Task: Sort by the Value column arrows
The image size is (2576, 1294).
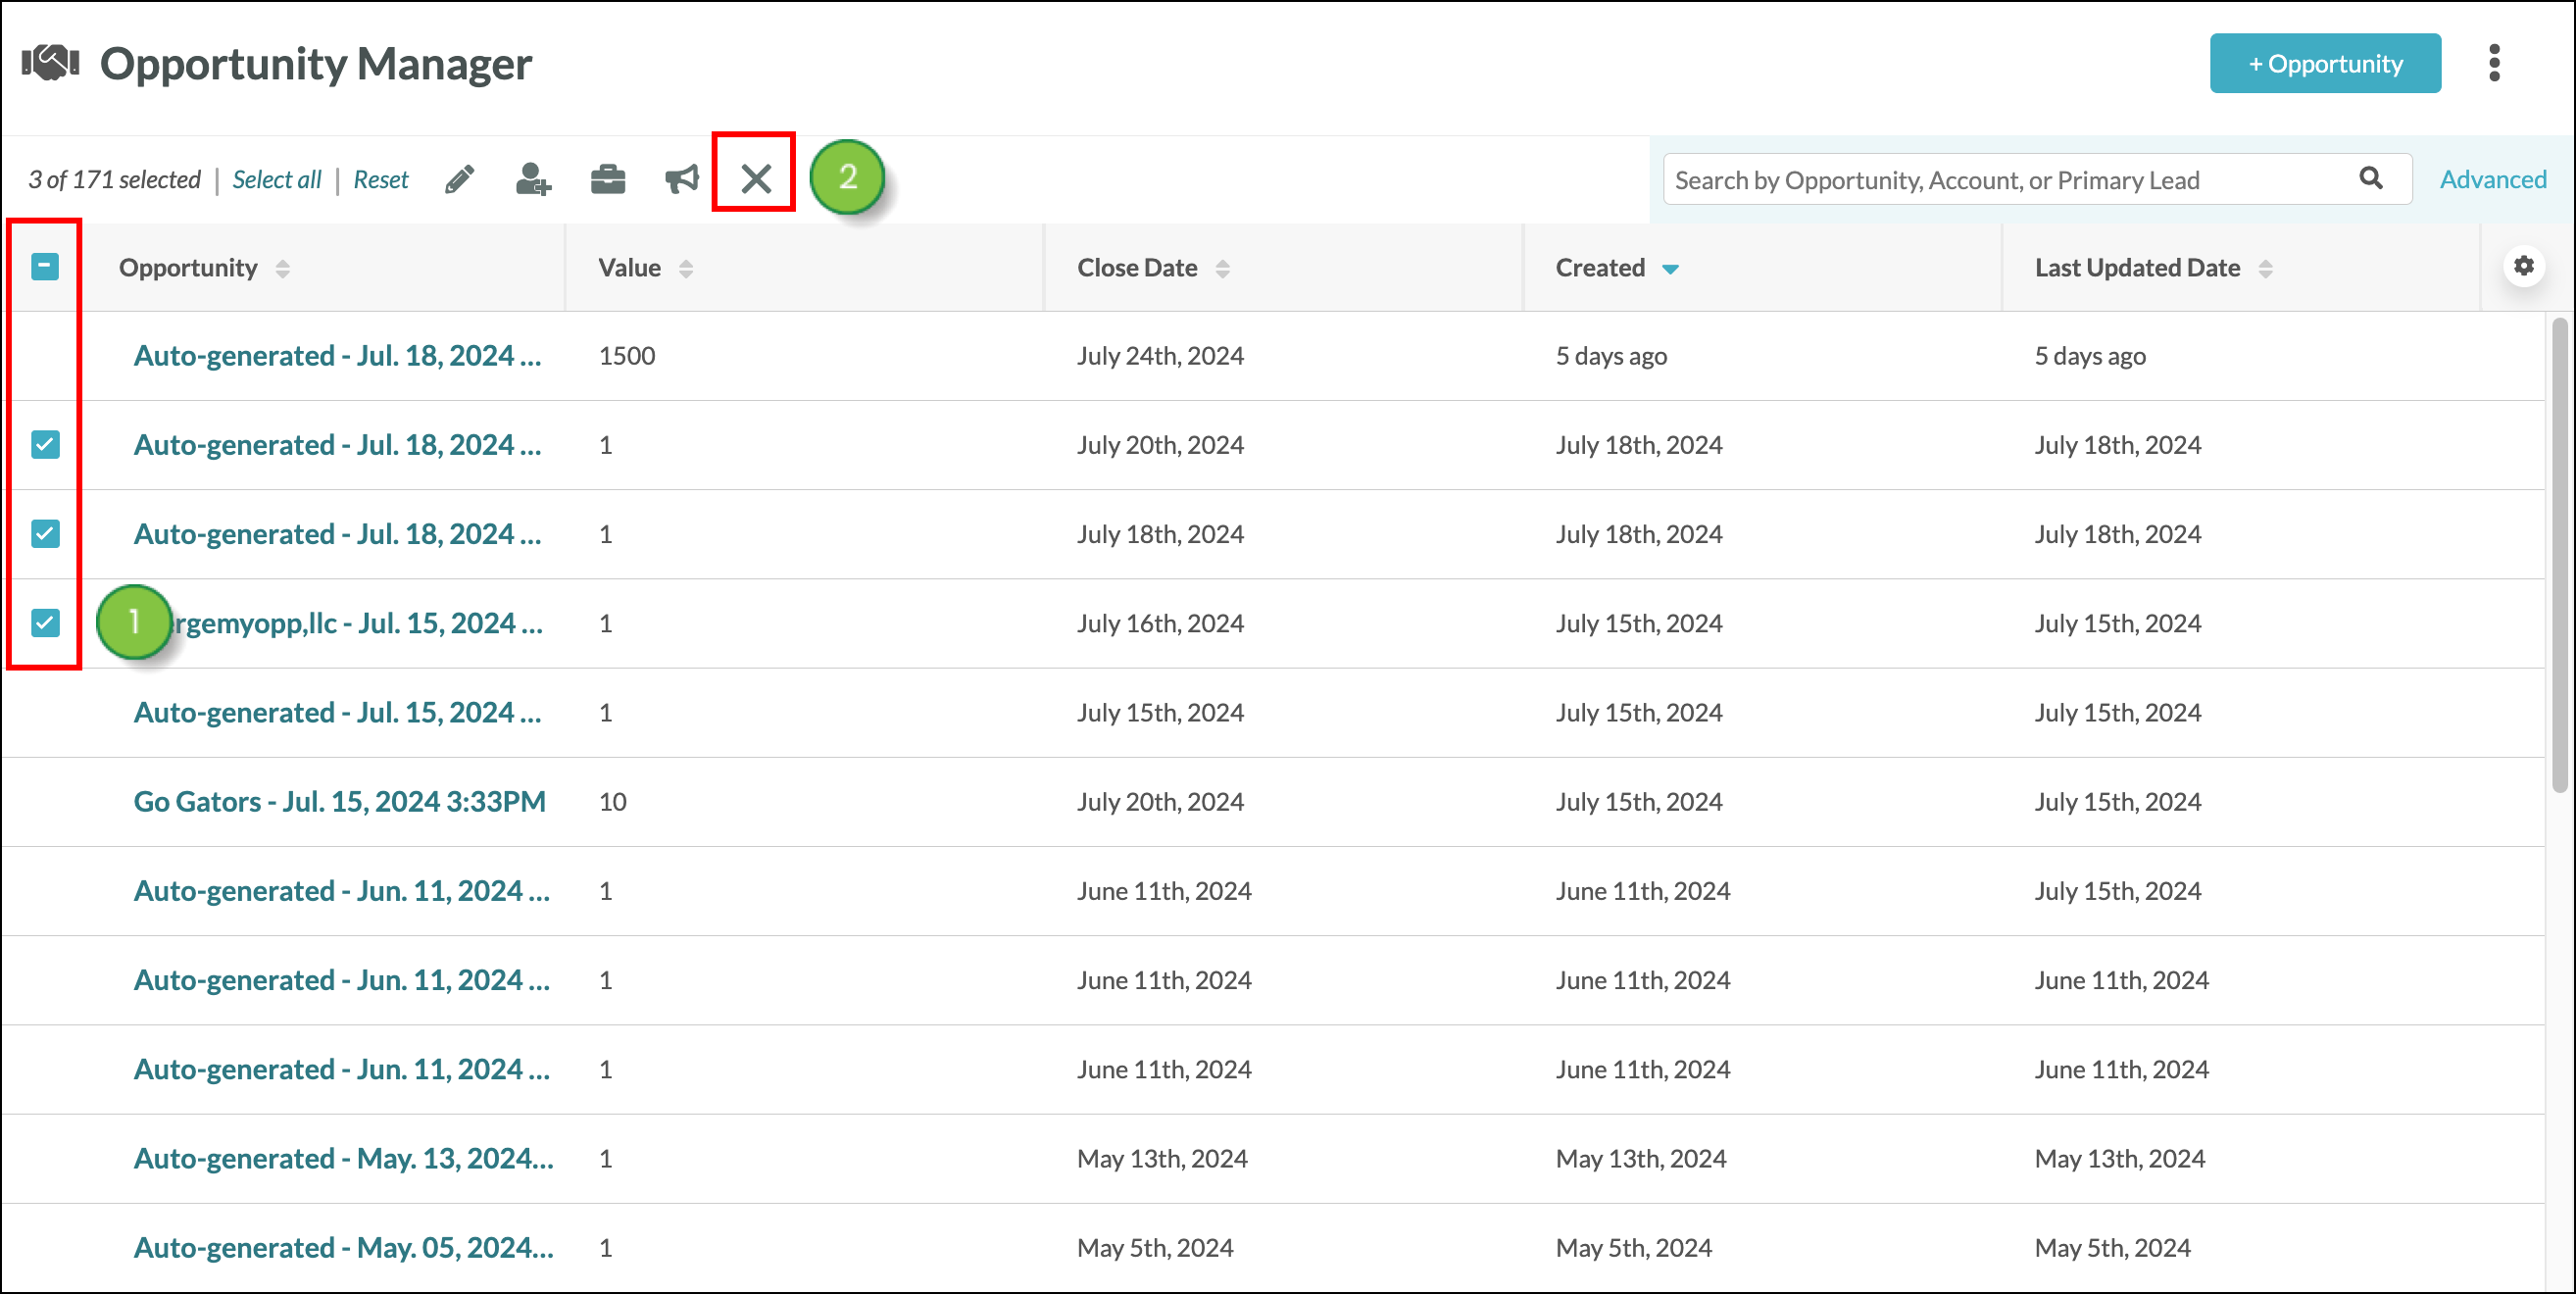Action: [686, 269]
